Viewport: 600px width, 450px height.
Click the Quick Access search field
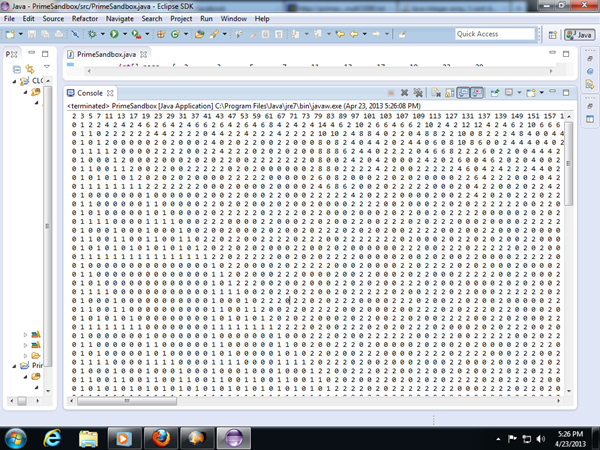click(x=495, y=34)
